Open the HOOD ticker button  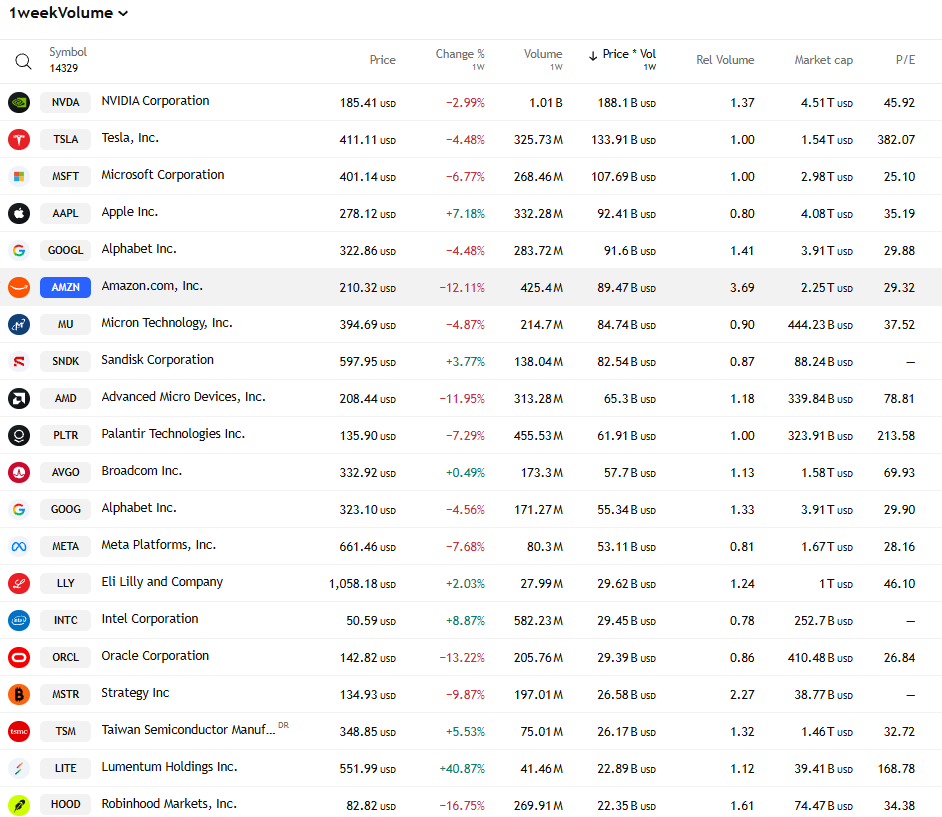(65, 805)
